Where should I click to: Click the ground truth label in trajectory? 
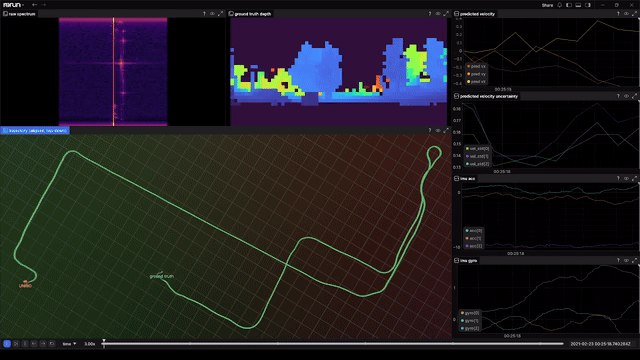tap(162, 276)
